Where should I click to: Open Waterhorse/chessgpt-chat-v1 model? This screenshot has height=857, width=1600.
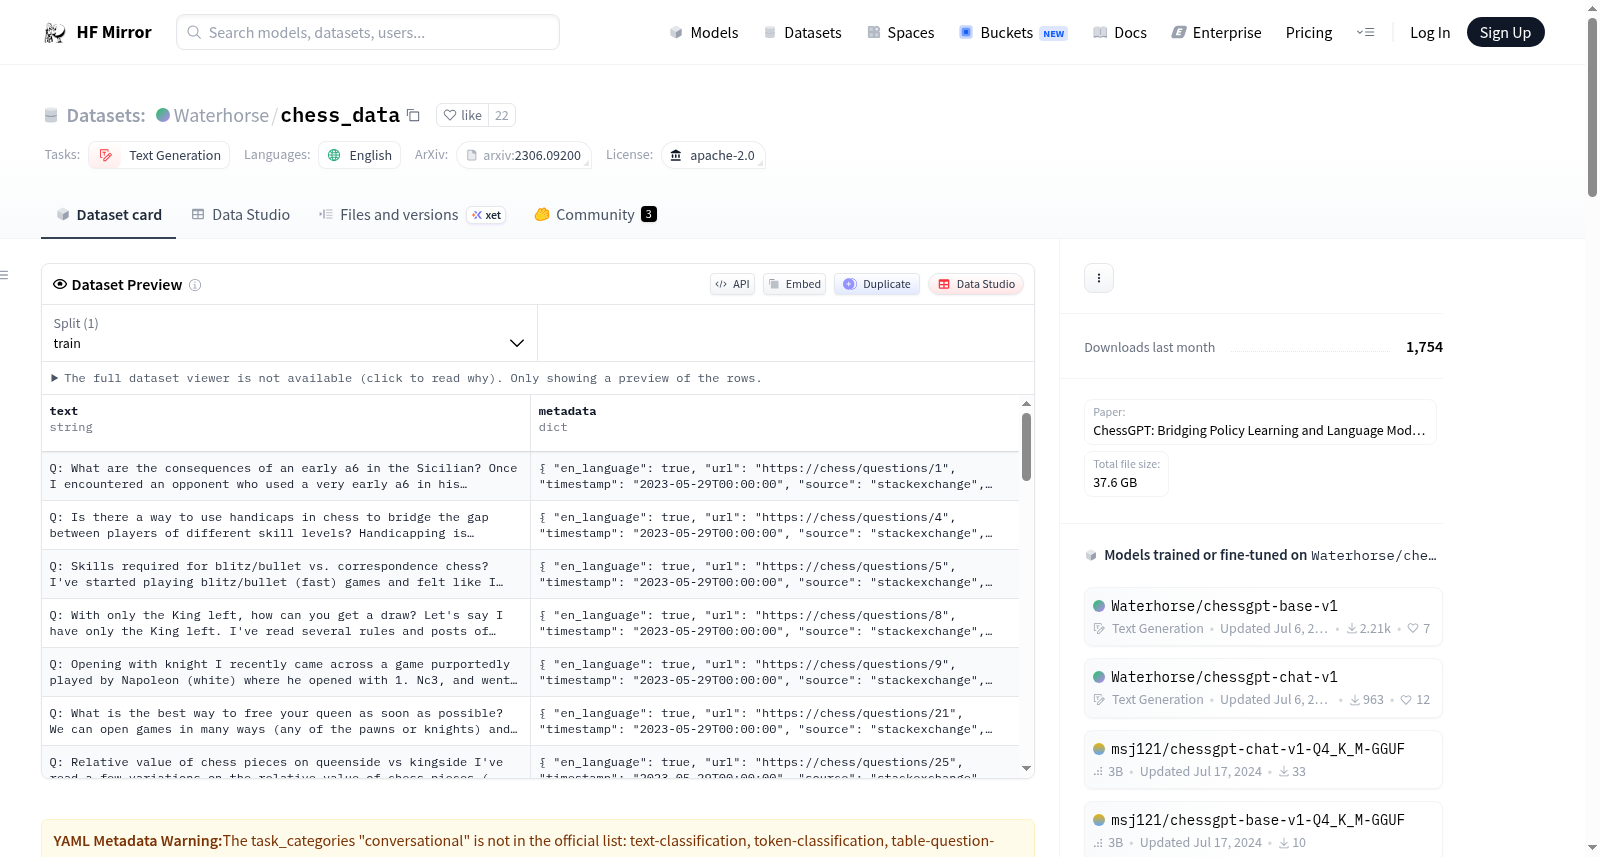point(1263,687)
